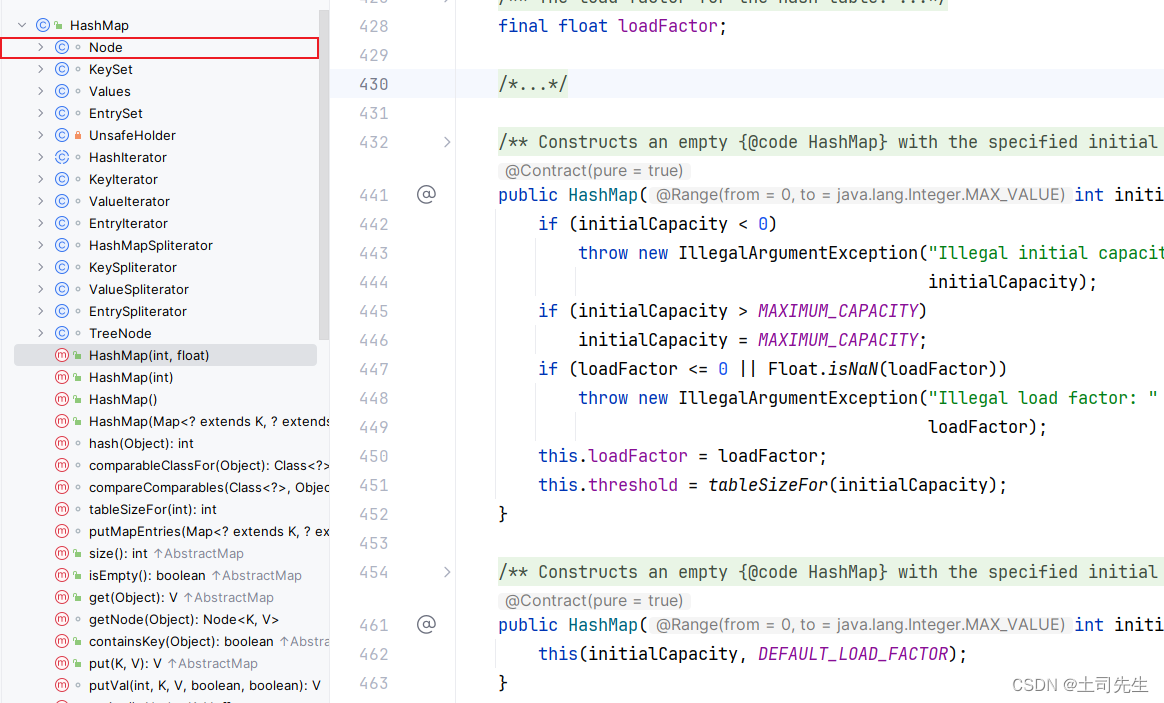
Task: Click the class icon next to ValueIterator
Action: click(62, 201)
